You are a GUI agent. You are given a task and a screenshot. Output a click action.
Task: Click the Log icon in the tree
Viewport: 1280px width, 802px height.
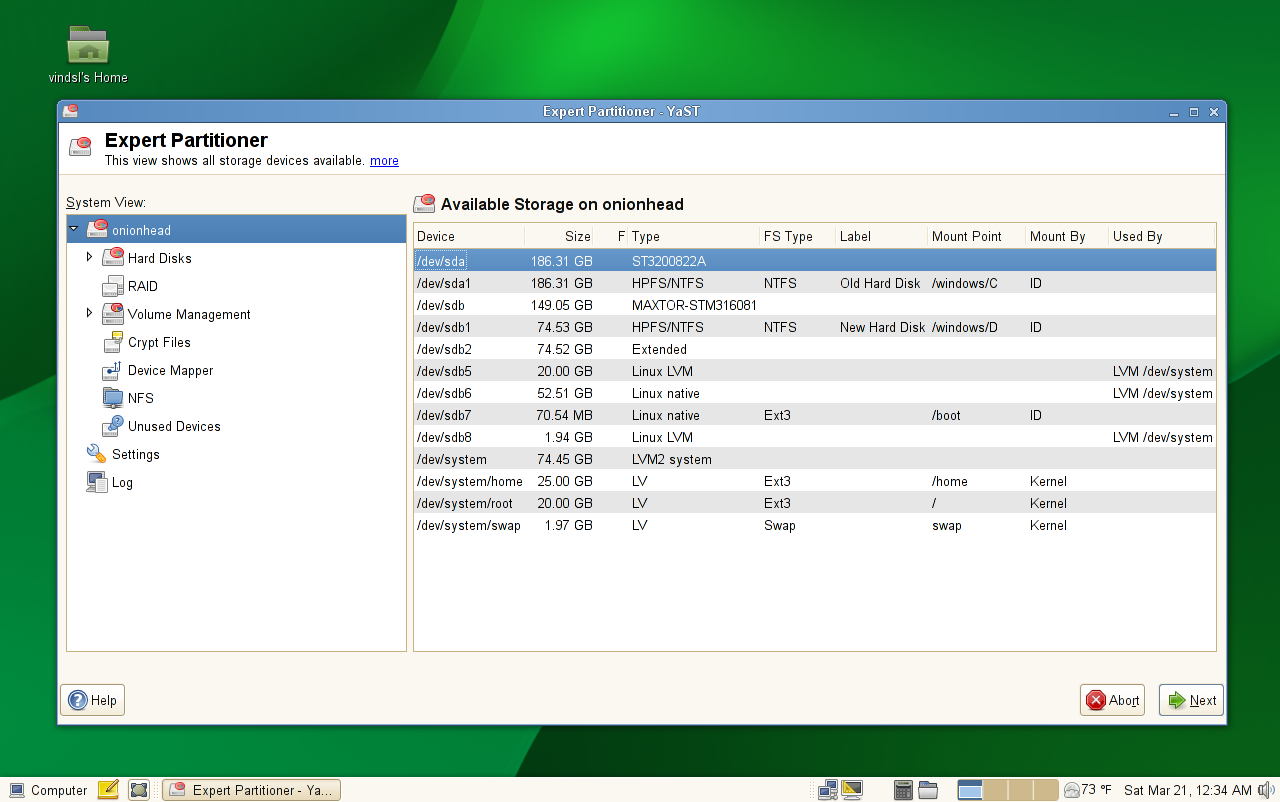click(97, 482)
